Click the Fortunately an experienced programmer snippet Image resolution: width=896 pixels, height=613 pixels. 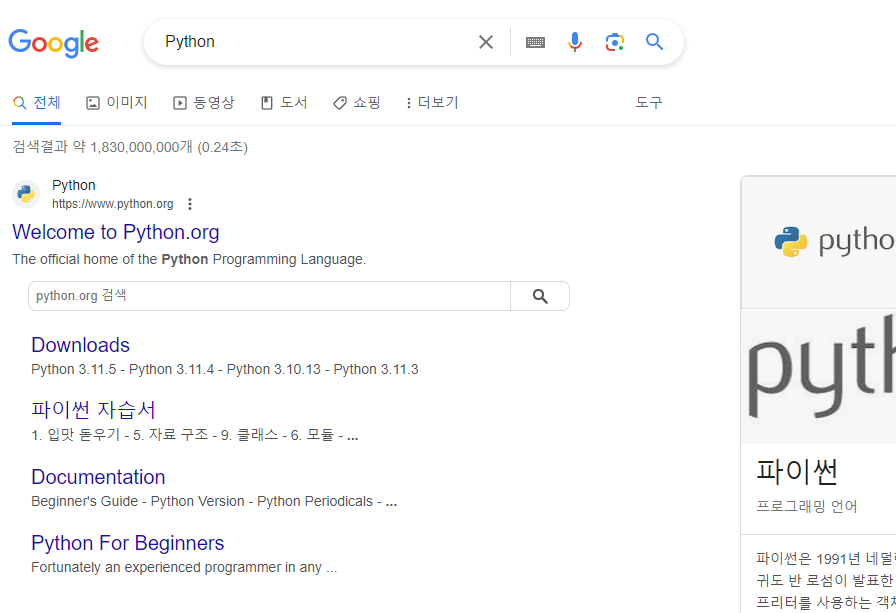click(184, 567)
